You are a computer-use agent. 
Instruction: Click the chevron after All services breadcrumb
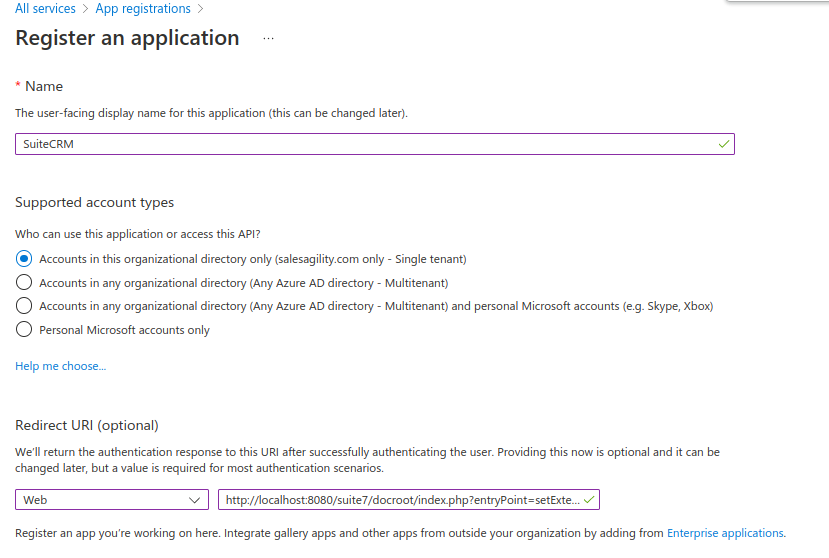click(x=85, y=9)
